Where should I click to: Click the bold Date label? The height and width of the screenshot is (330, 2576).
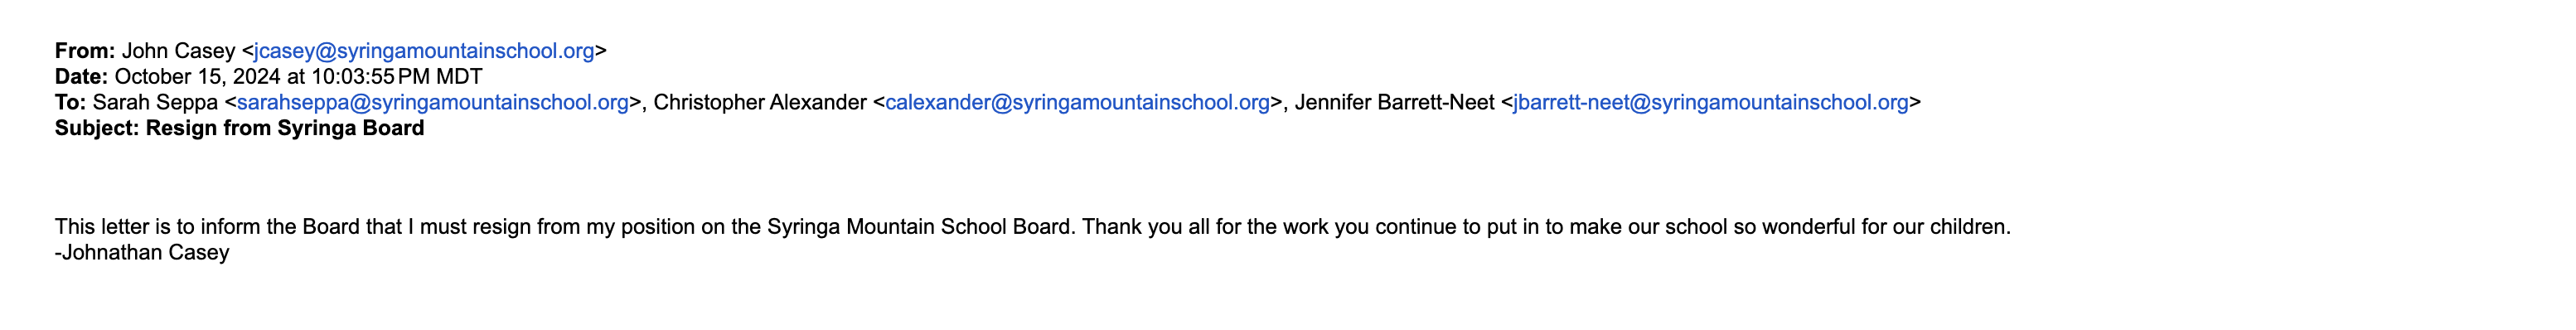pyautogui.click(x=81, y=77)
